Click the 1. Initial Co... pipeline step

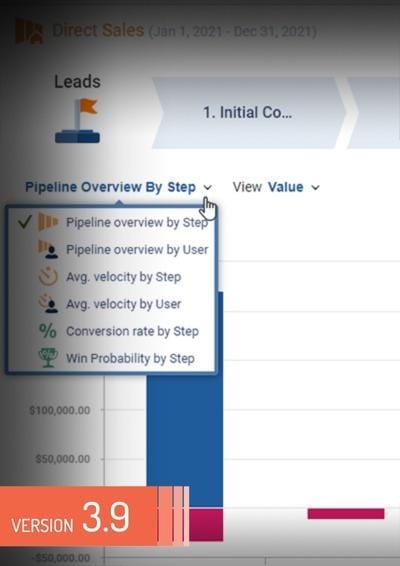pos(249,113)
